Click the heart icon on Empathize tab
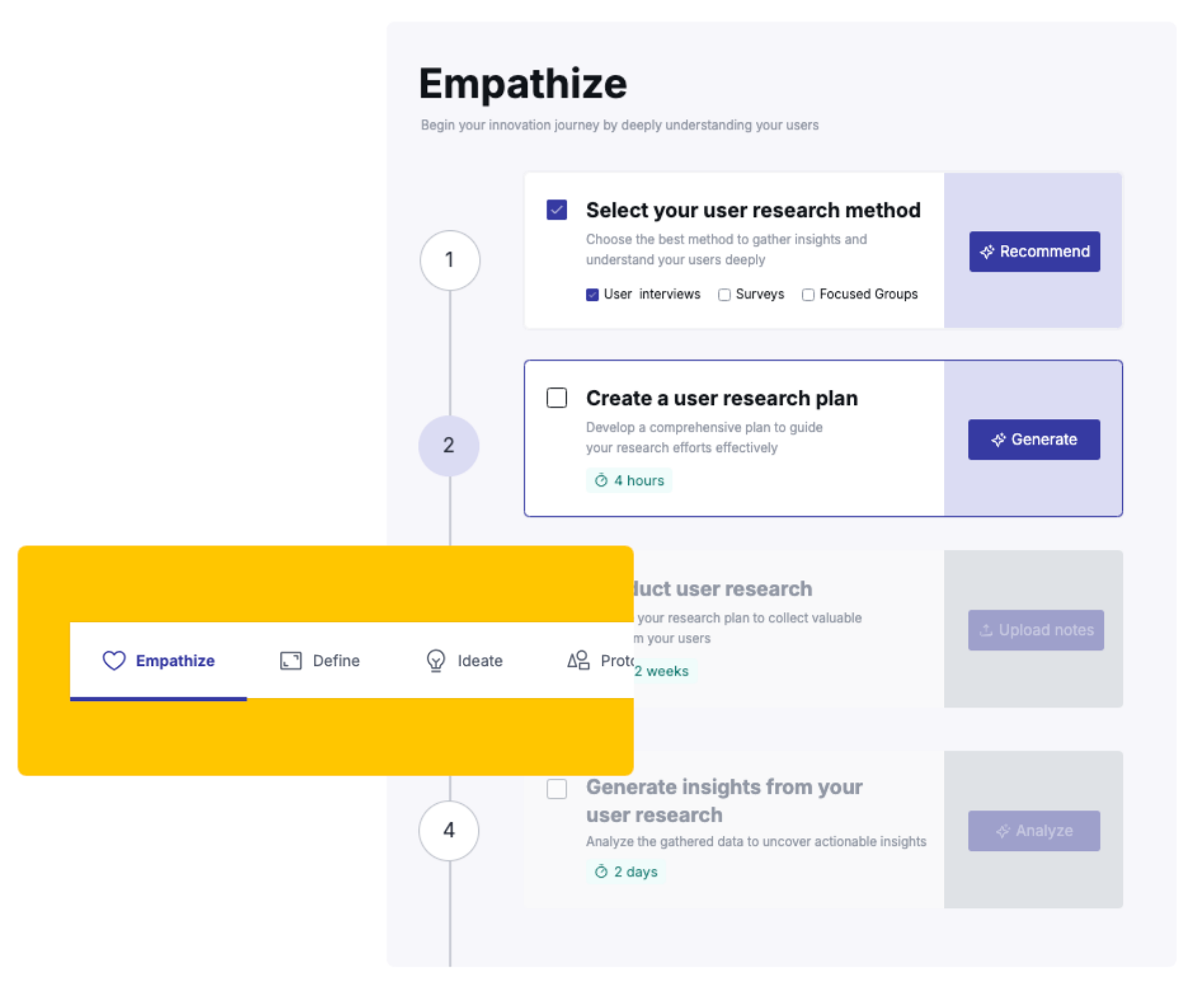The width and height of the screenshot is (1193, 986). click(x=115, y=661)
